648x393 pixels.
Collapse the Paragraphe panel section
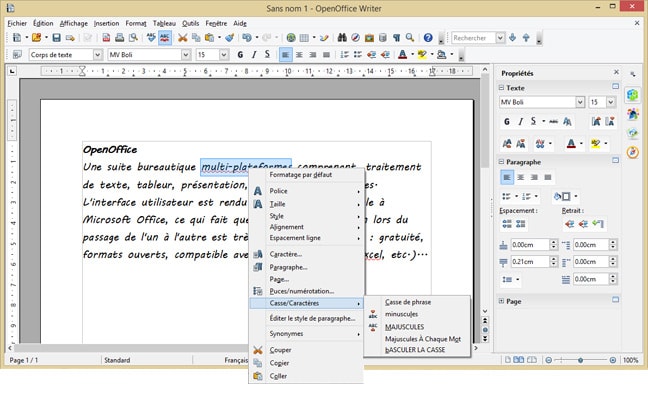tap(501, 162)
